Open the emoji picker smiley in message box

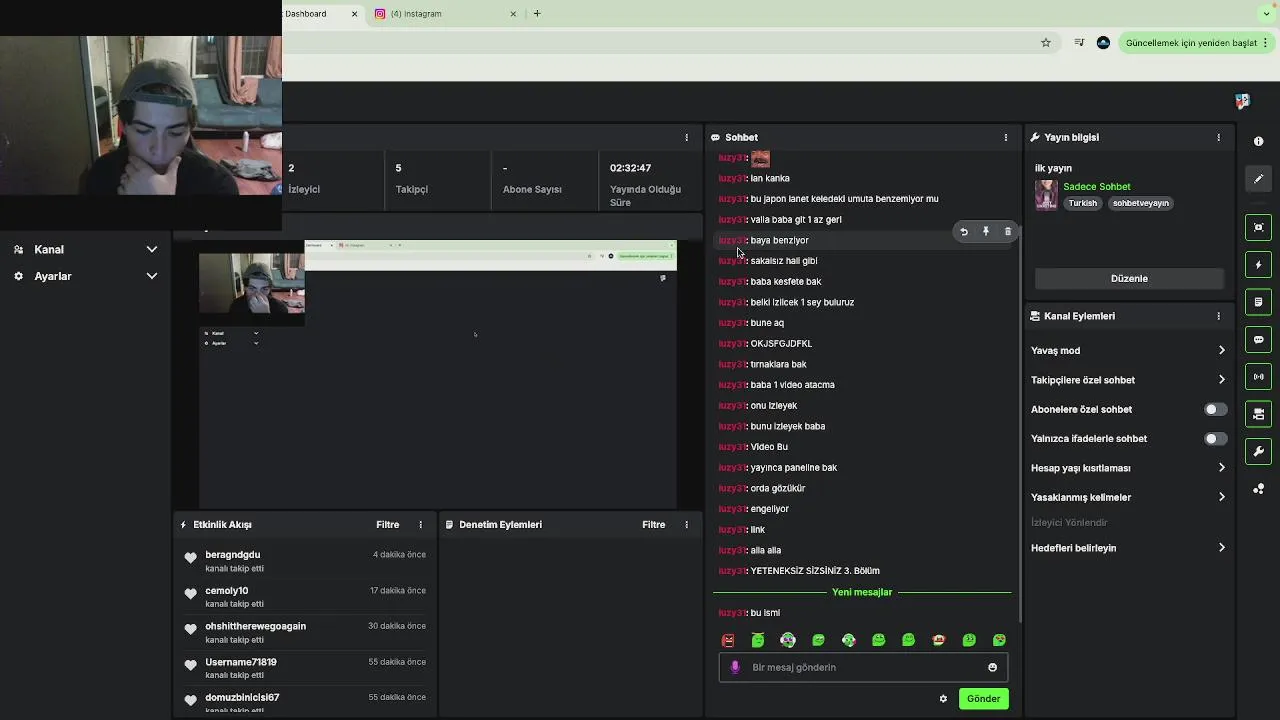point(992,667)
